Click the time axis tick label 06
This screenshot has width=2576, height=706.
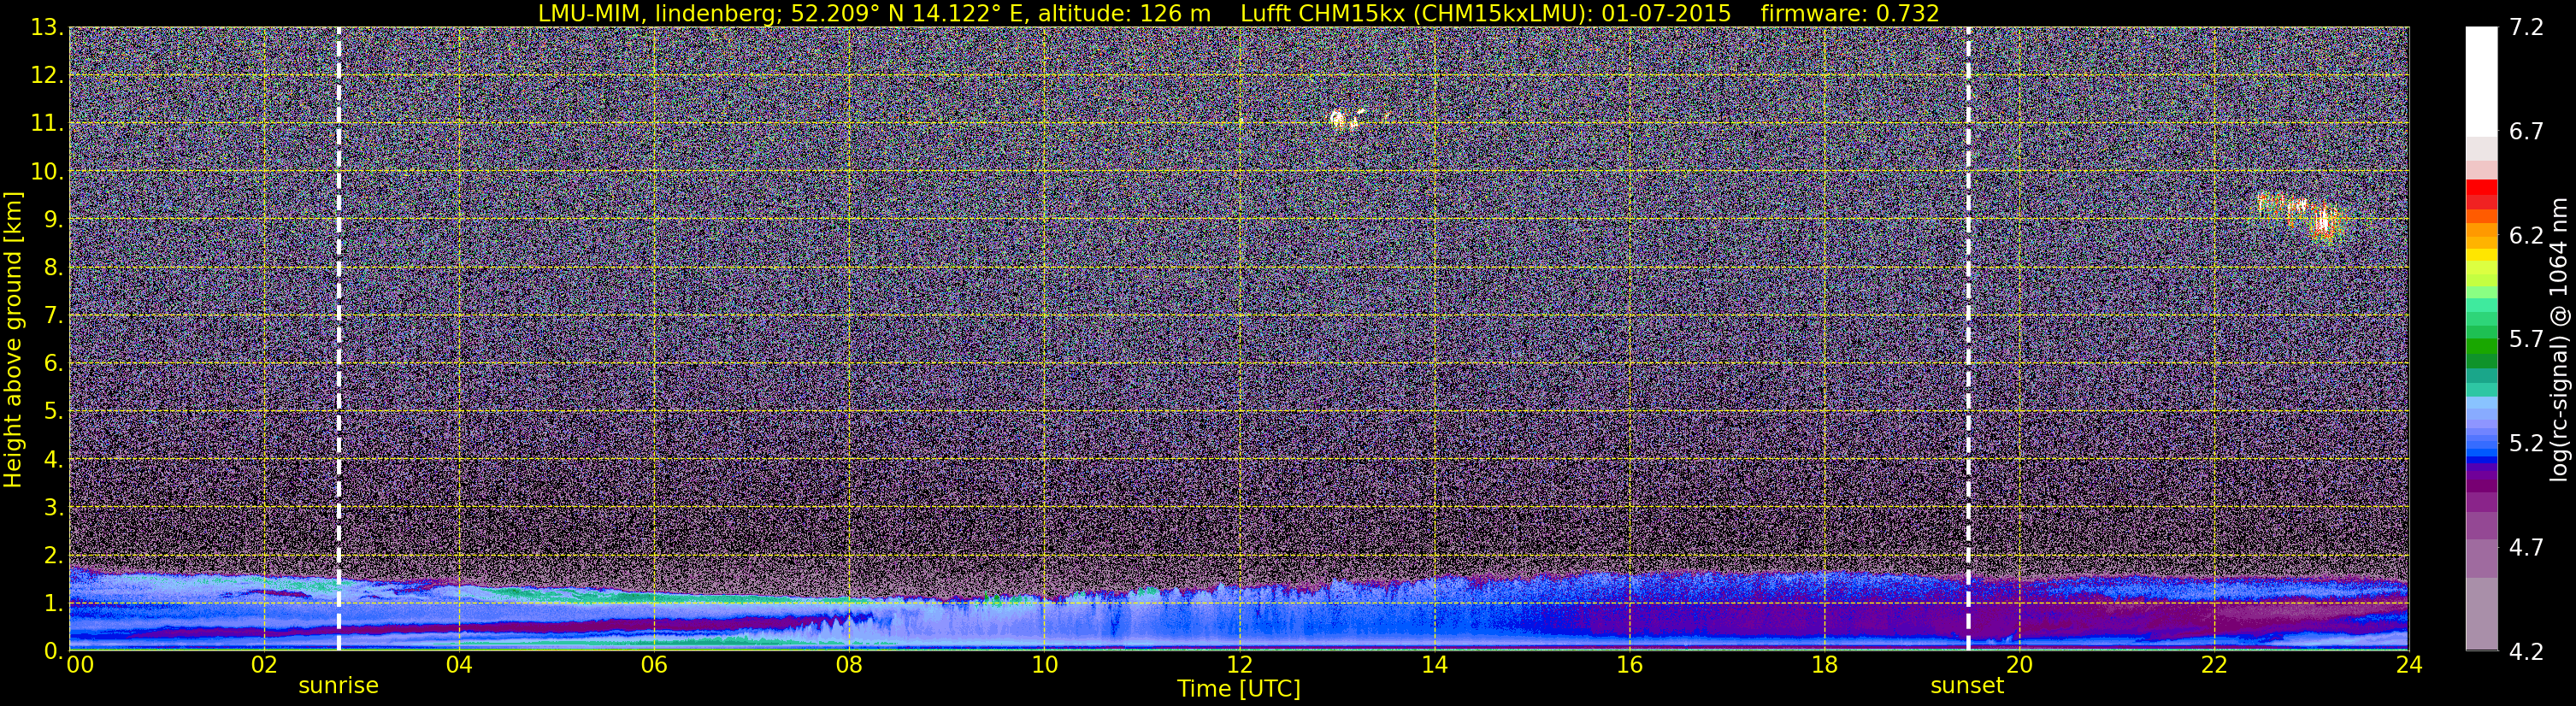(x=654, y=665)
